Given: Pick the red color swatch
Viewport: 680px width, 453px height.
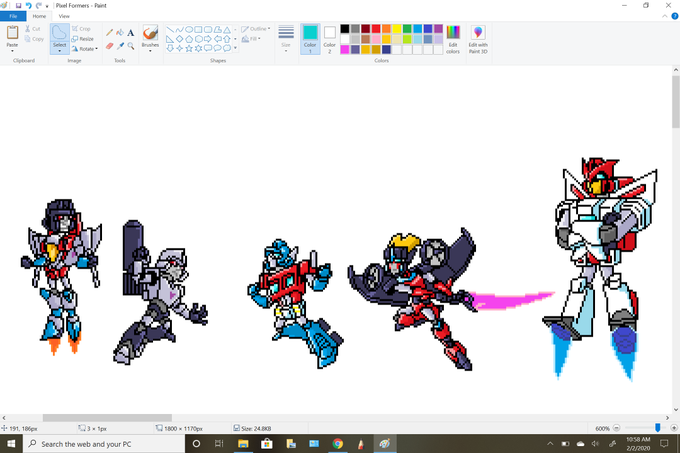Looking at the screenshot, I should click(376, 29).
